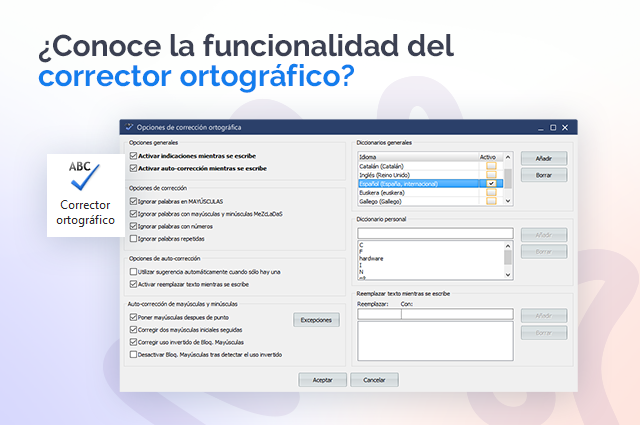Confirm with the Aceptar button
The height and width of the screenshot is (425, 640).
[x=323, y=380]
